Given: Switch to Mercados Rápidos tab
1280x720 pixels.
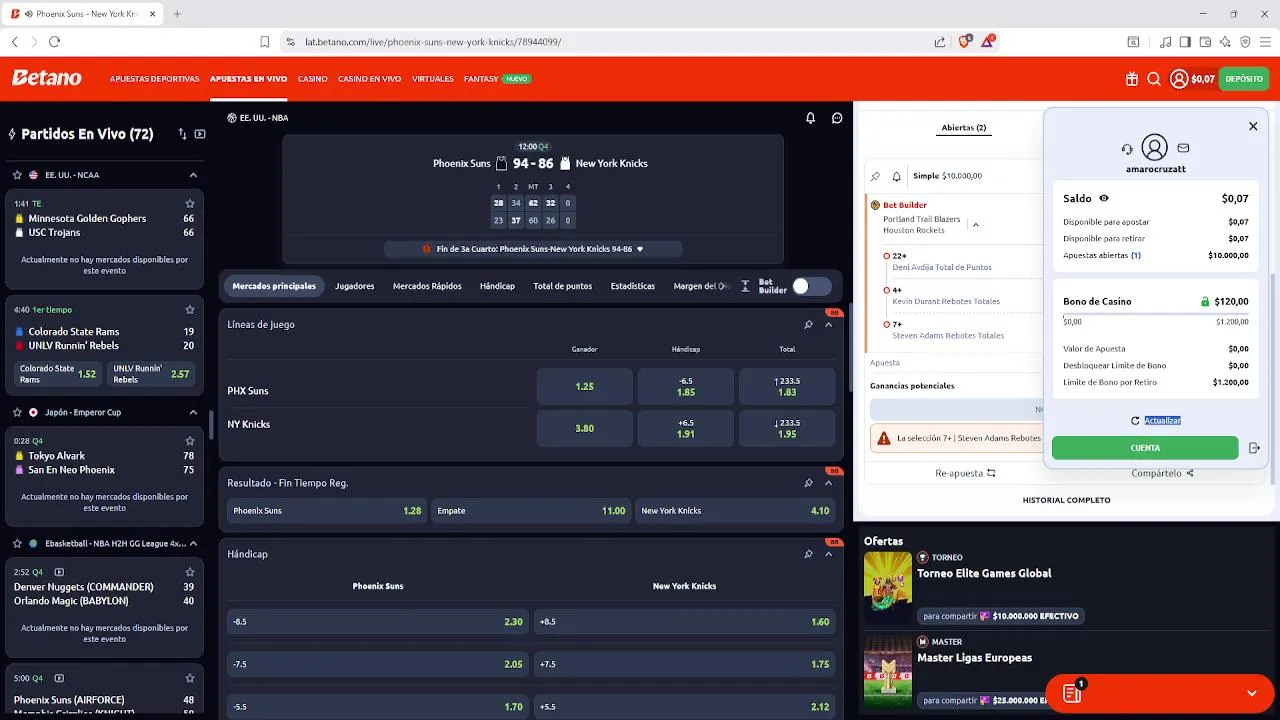Looking at the screenshot, I should (x=427, y=286).
